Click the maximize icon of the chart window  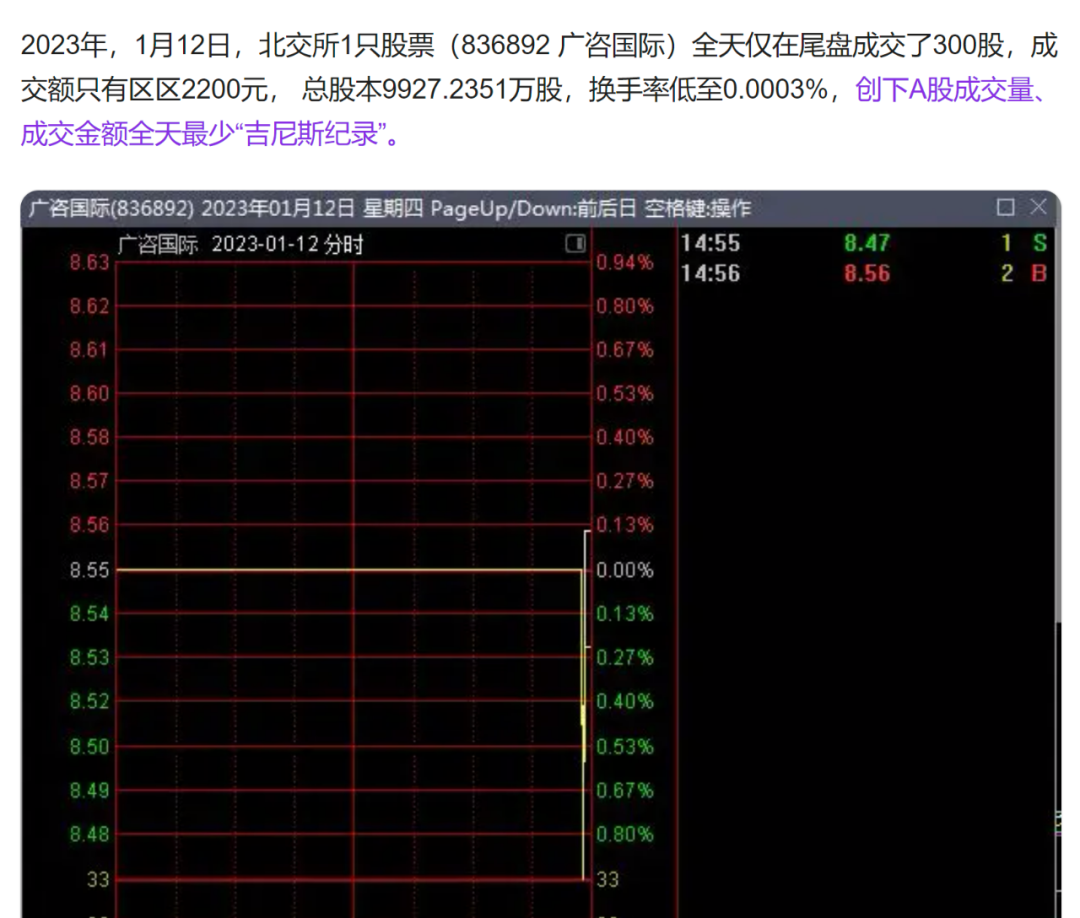coord(1006,207)
